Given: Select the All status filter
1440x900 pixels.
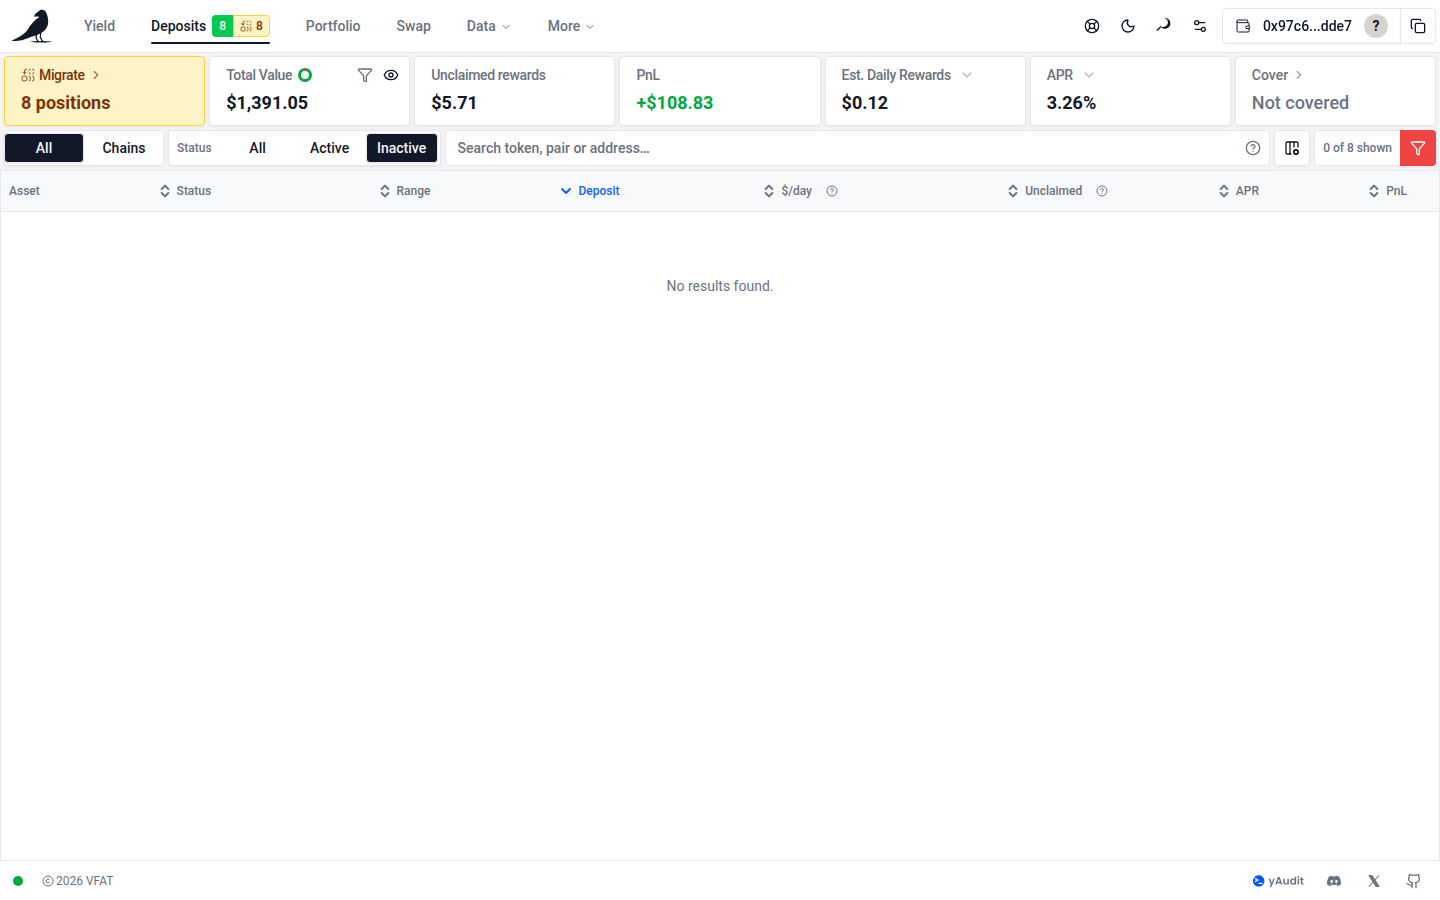Looking at the screenshot, I should tap(257, 148).
